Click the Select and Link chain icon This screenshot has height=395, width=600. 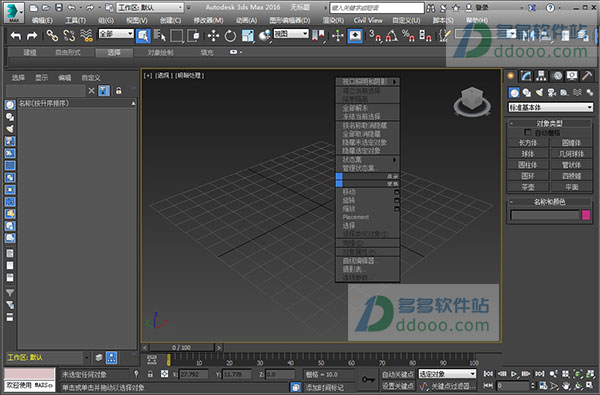pyautogui.click(x=52, y=36)
